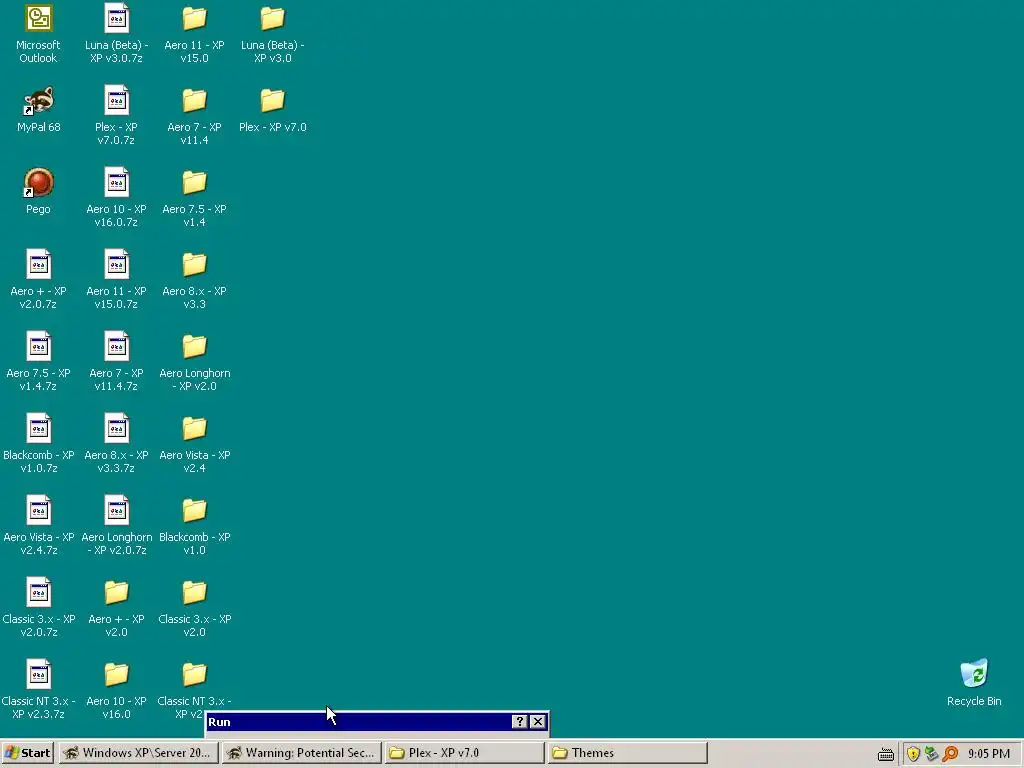Switch to Plex - XP v7.0 taskbar window
The width and height of the screenshot is (1024, 768).
464,753
